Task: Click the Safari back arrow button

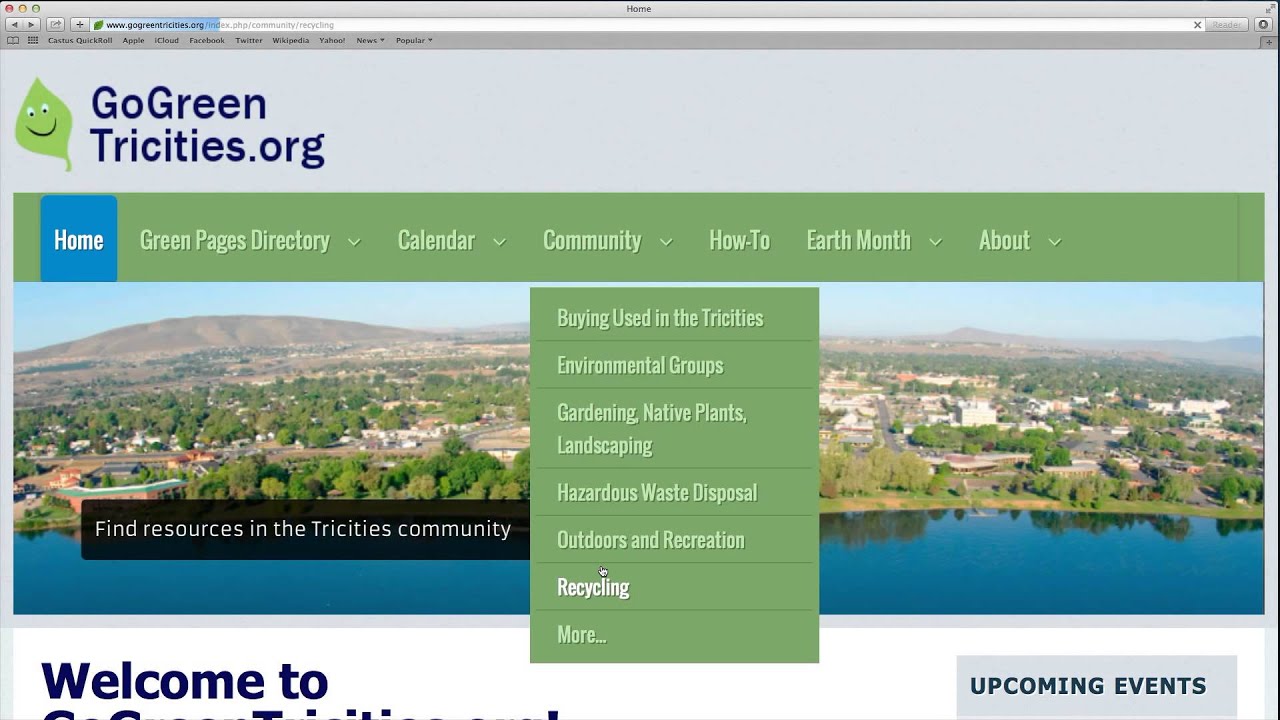Action: (14, 24)
